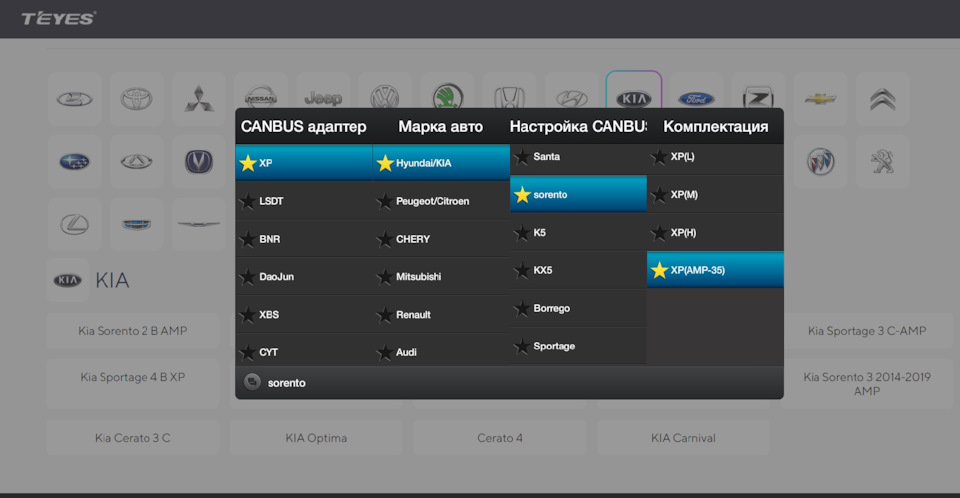Toggle the star next to XP(AMP-35)
This screenshot has height=498, width=960.
659,270
